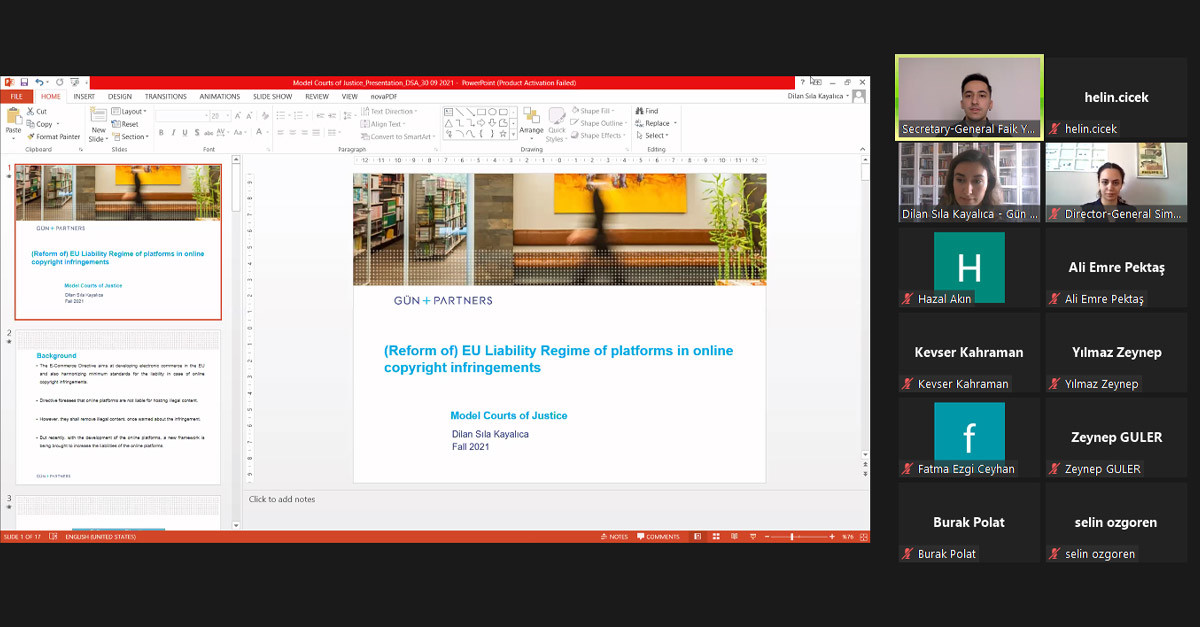Click the Cut scissors icon
This screenshot has height=627, width=1200.
tap(36, 112)
